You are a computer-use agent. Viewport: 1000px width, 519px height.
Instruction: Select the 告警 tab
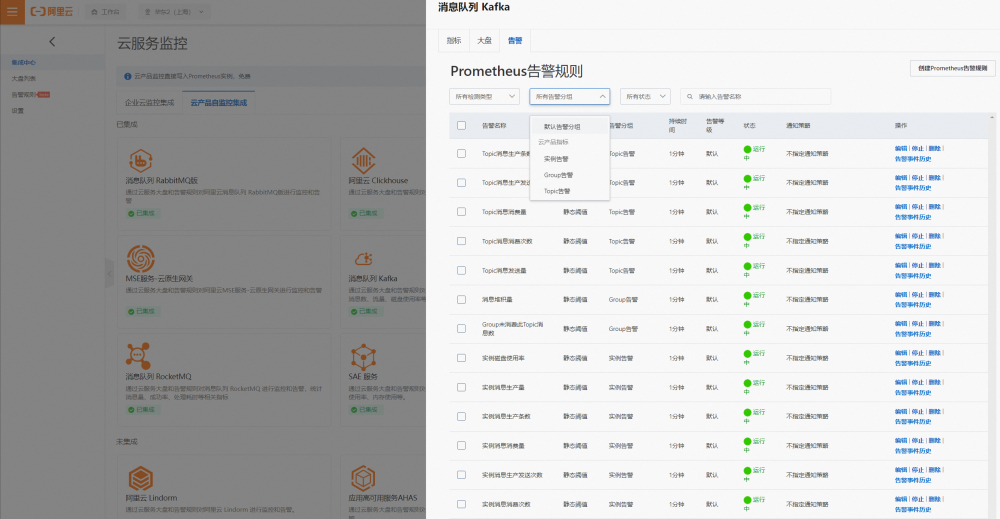(515, 40)
